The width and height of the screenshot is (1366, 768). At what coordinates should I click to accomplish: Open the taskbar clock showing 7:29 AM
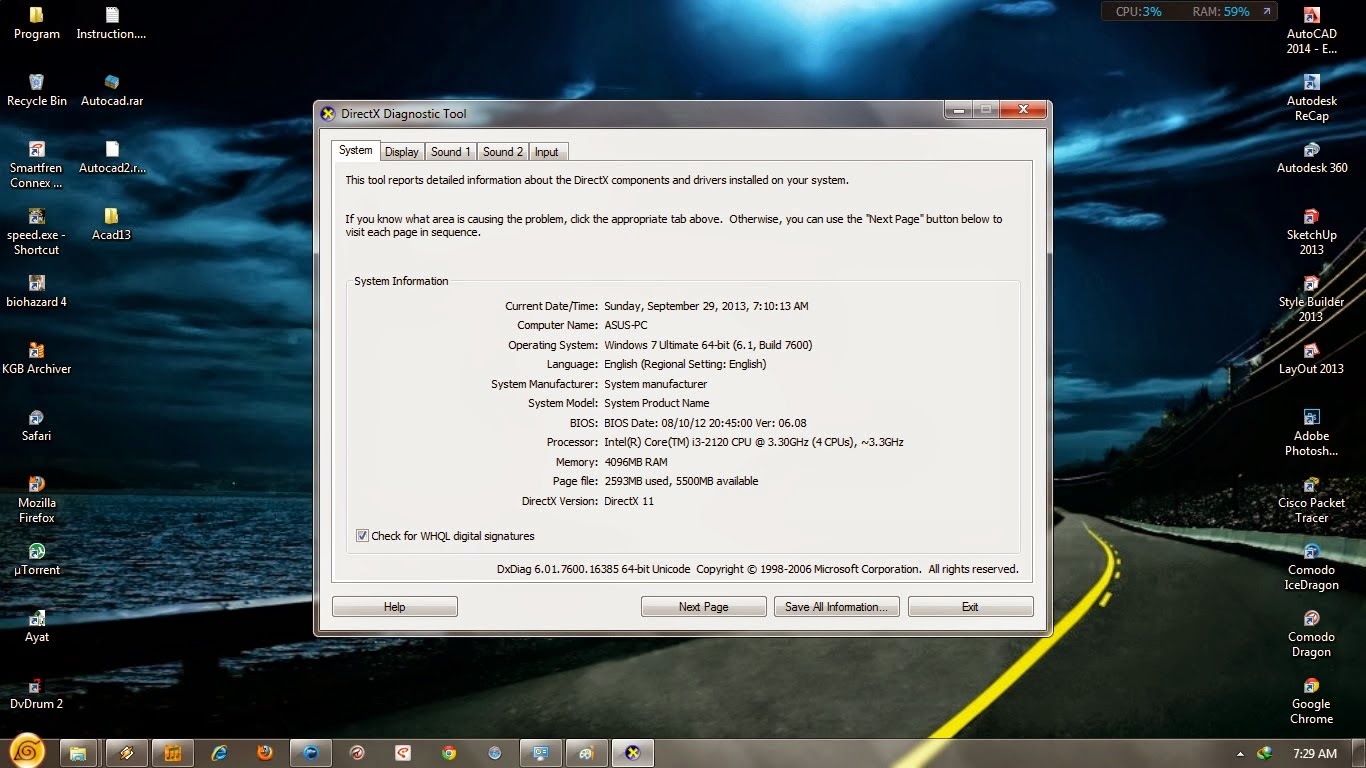click(1314, 753)
